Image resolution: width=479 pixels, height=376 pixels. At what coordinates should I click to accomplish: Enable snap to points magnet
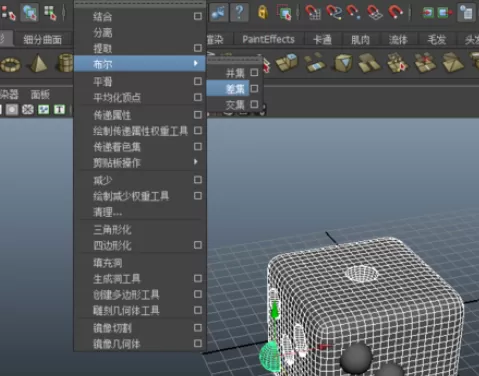click(x=354, y=13)
